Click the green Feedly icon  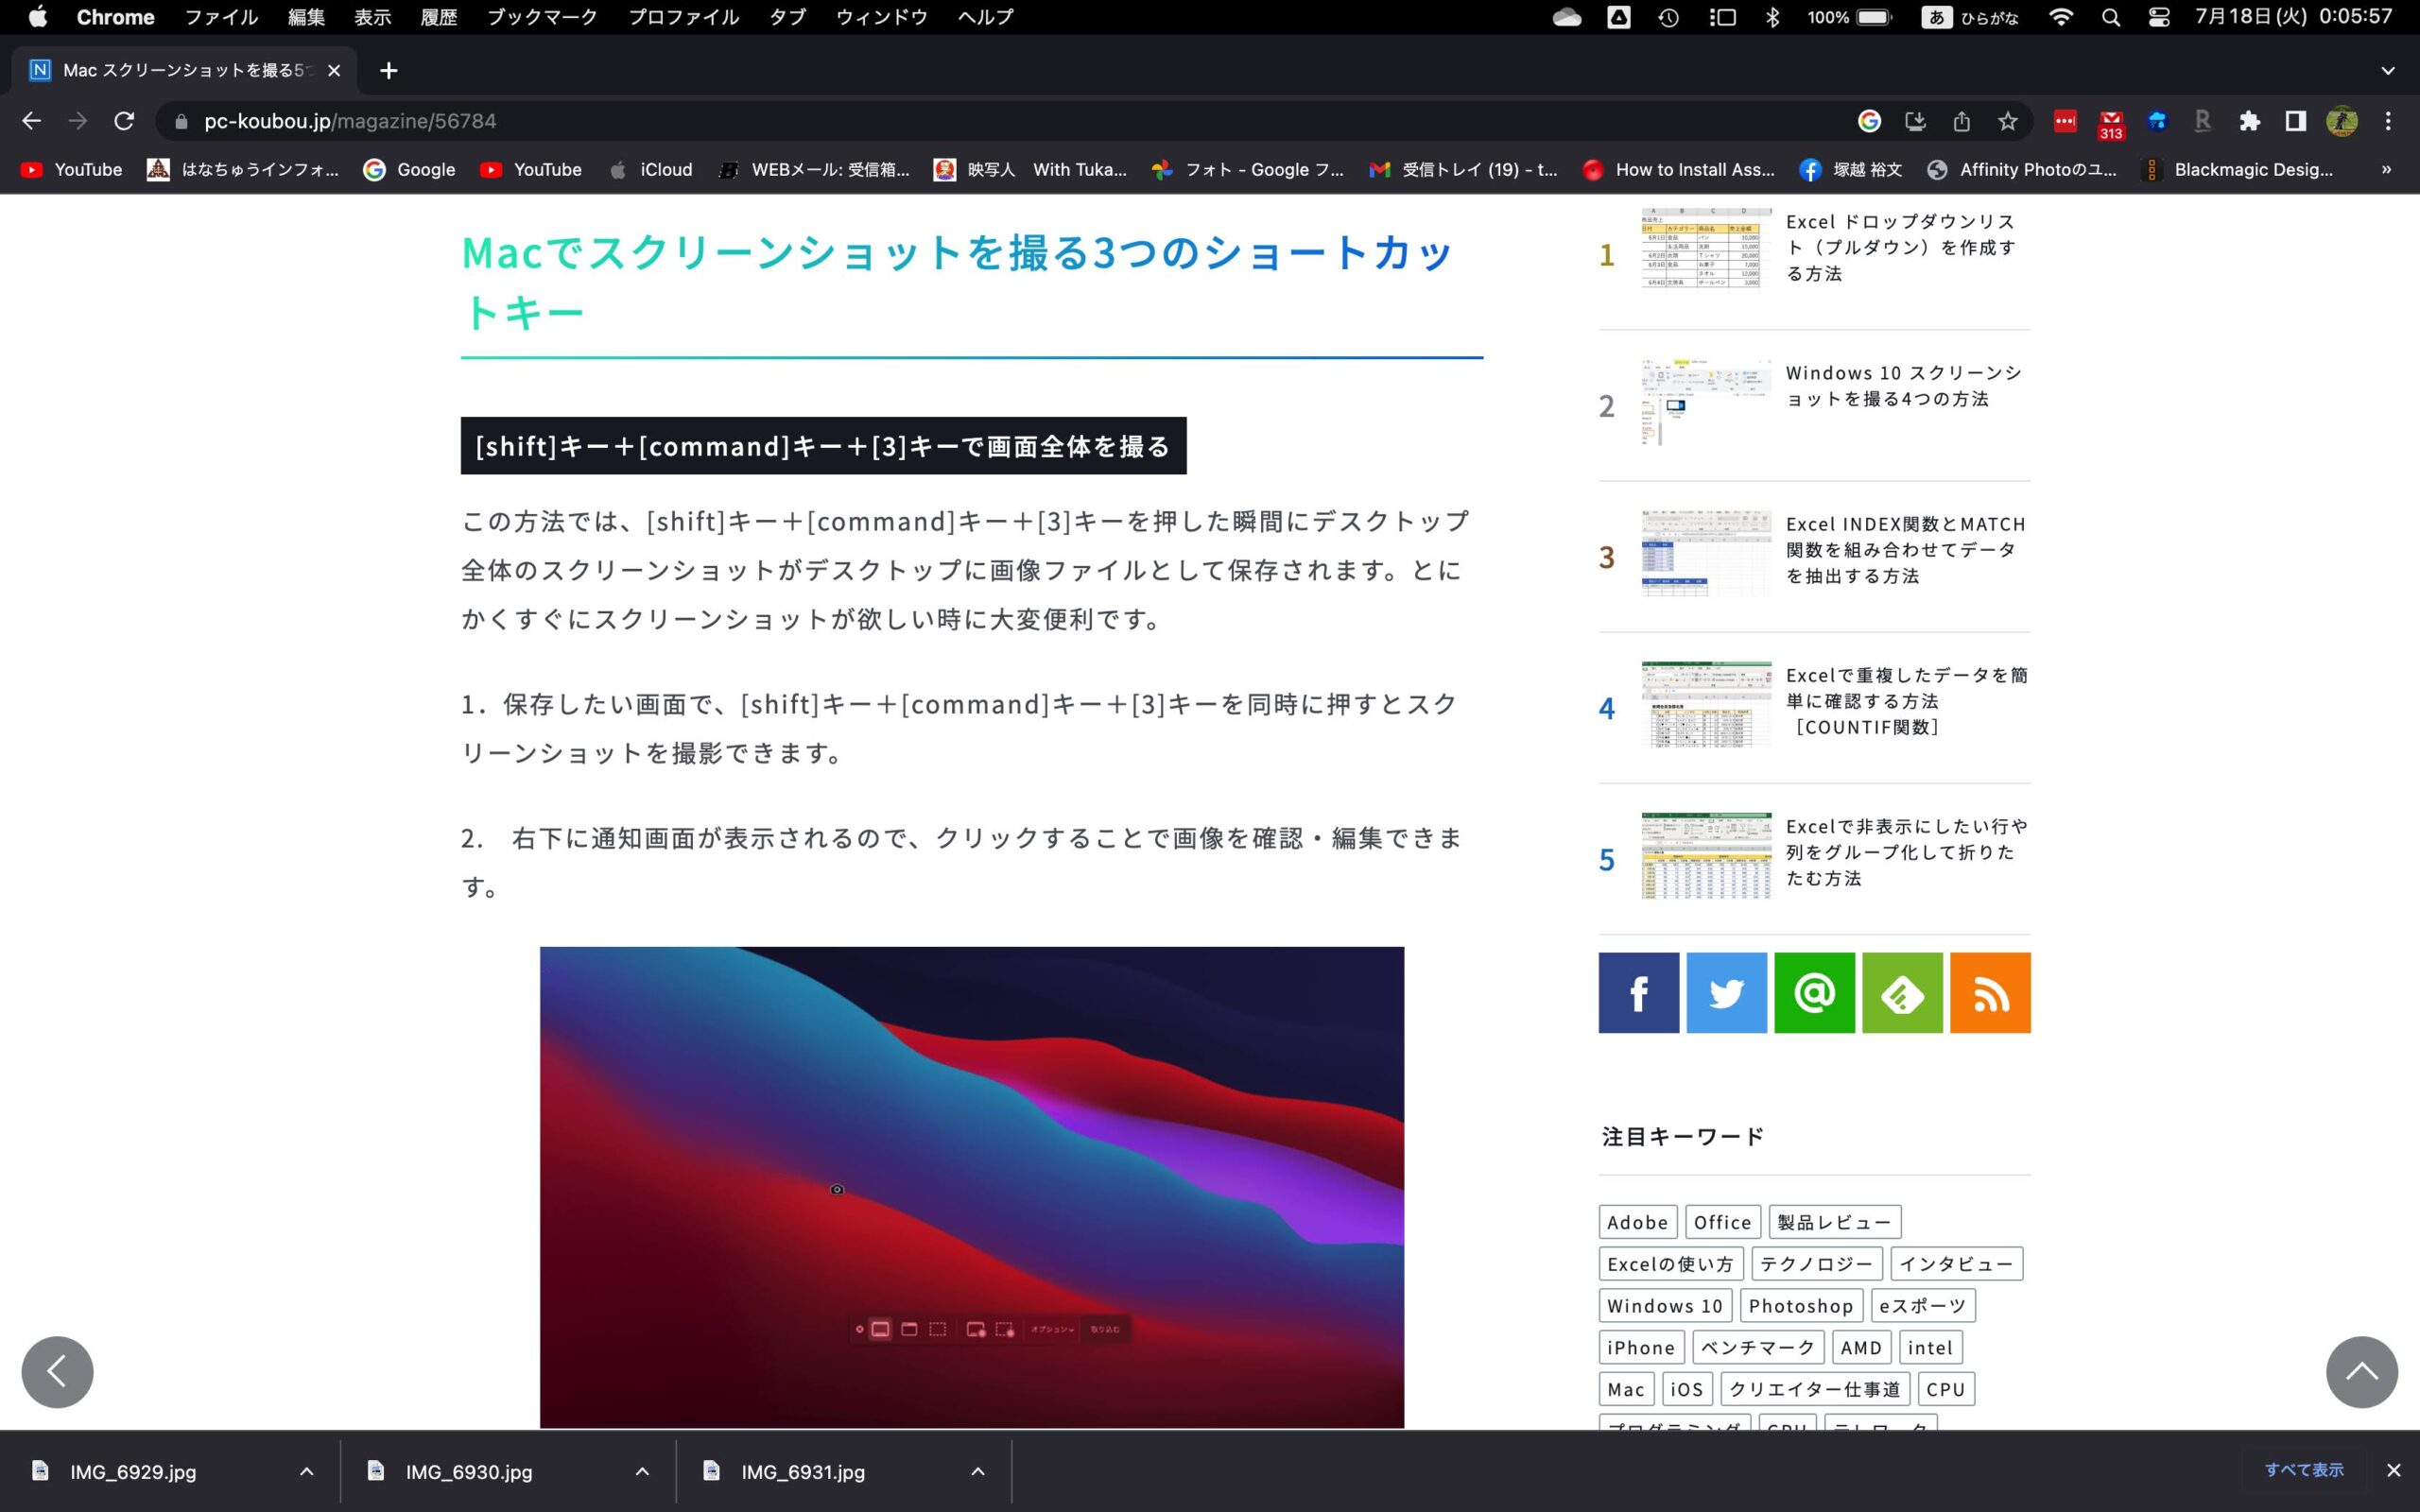point(1901,992)
